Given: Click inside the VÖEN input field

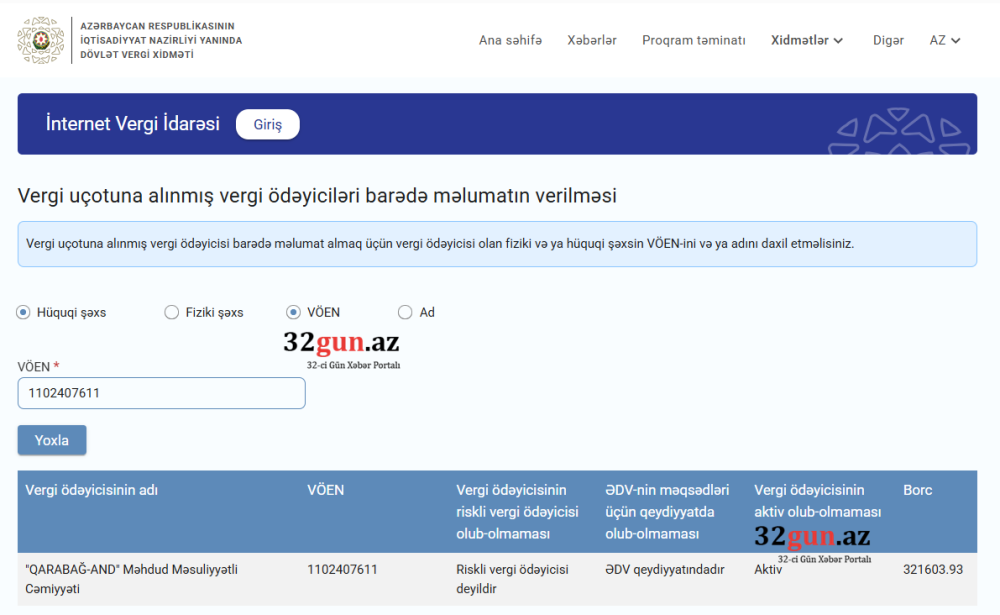Looking at the screenshot, I should [x=160, y=393].
